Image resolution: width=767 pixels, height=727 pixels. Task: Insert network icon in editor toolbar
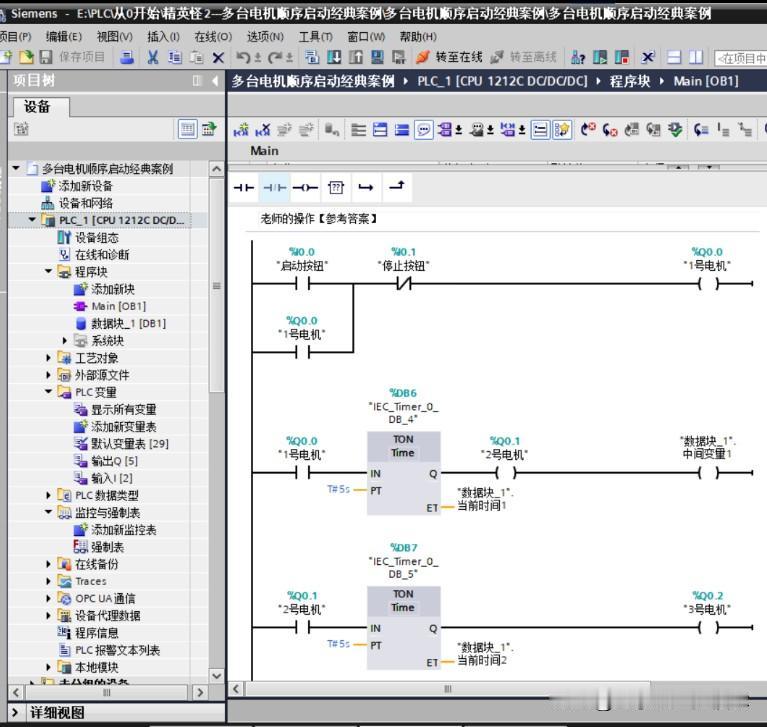(x=241, y=130)
